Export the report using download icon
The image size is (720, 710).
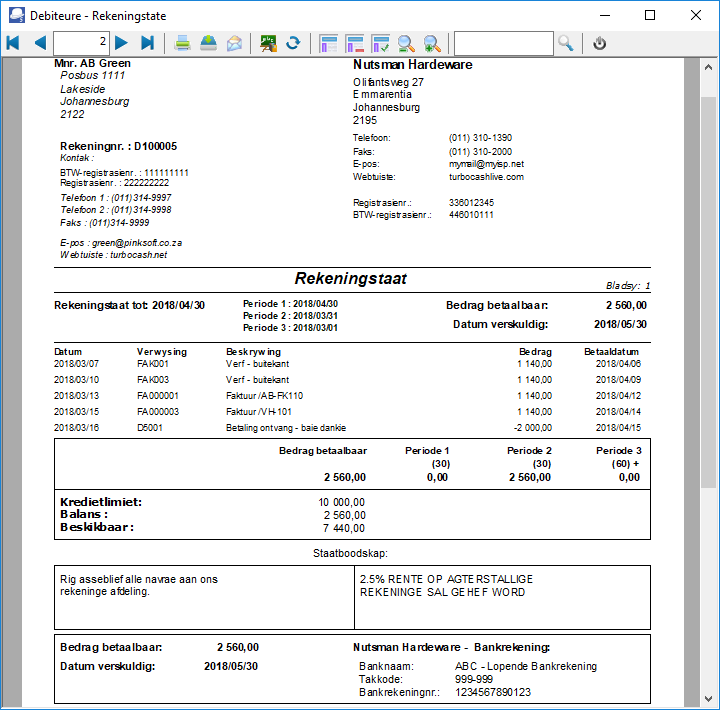pos(209,43)
